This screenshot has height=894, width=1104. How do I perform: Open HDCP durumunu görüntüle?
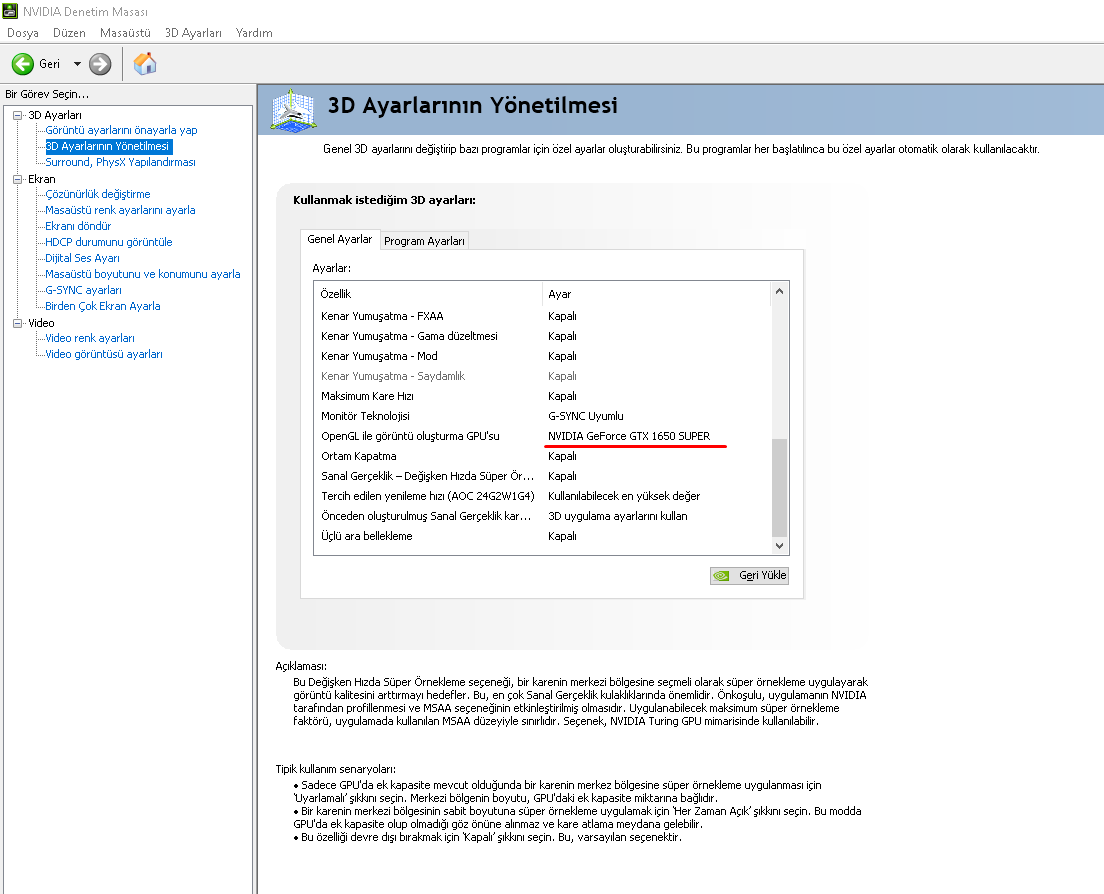[108, 242]
